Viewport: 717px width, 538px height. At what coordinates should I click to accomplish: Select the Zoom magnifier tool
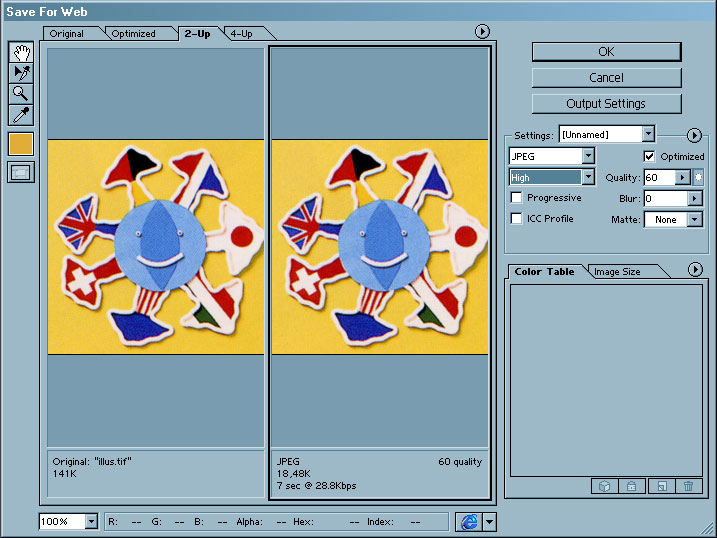(x=21, y=94)
